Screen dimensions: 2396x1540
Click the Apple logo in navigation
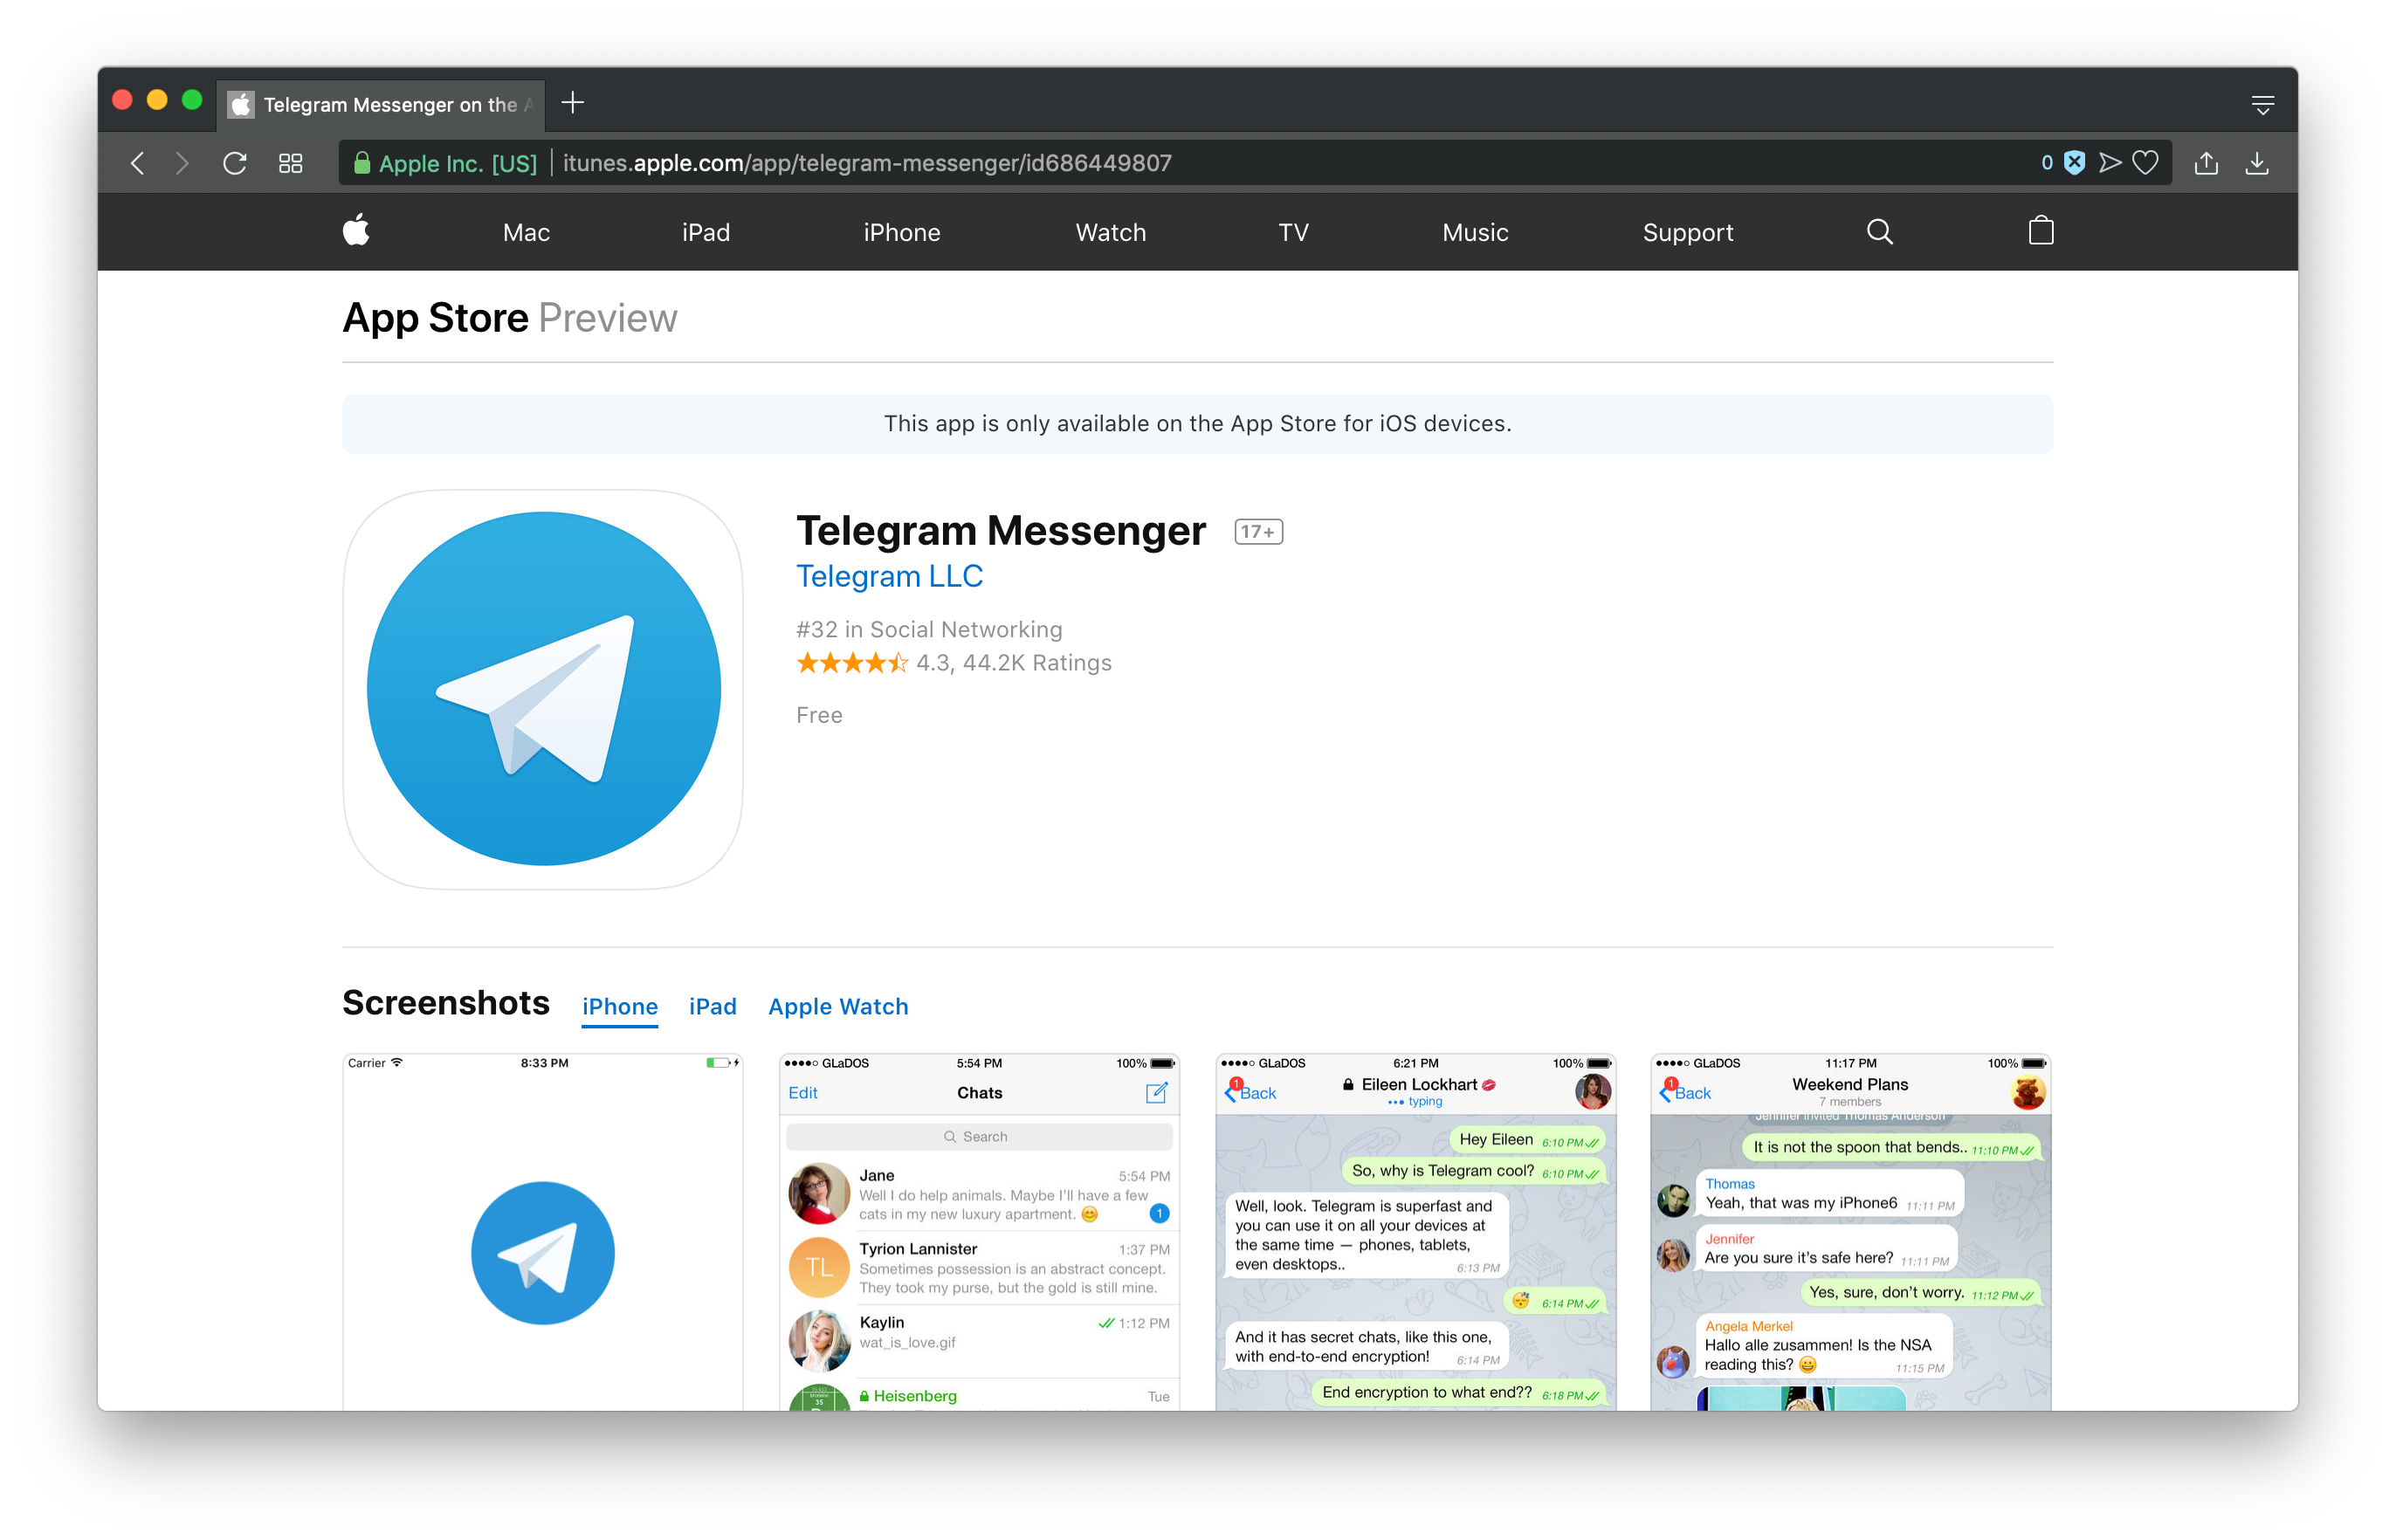point(356,231)
